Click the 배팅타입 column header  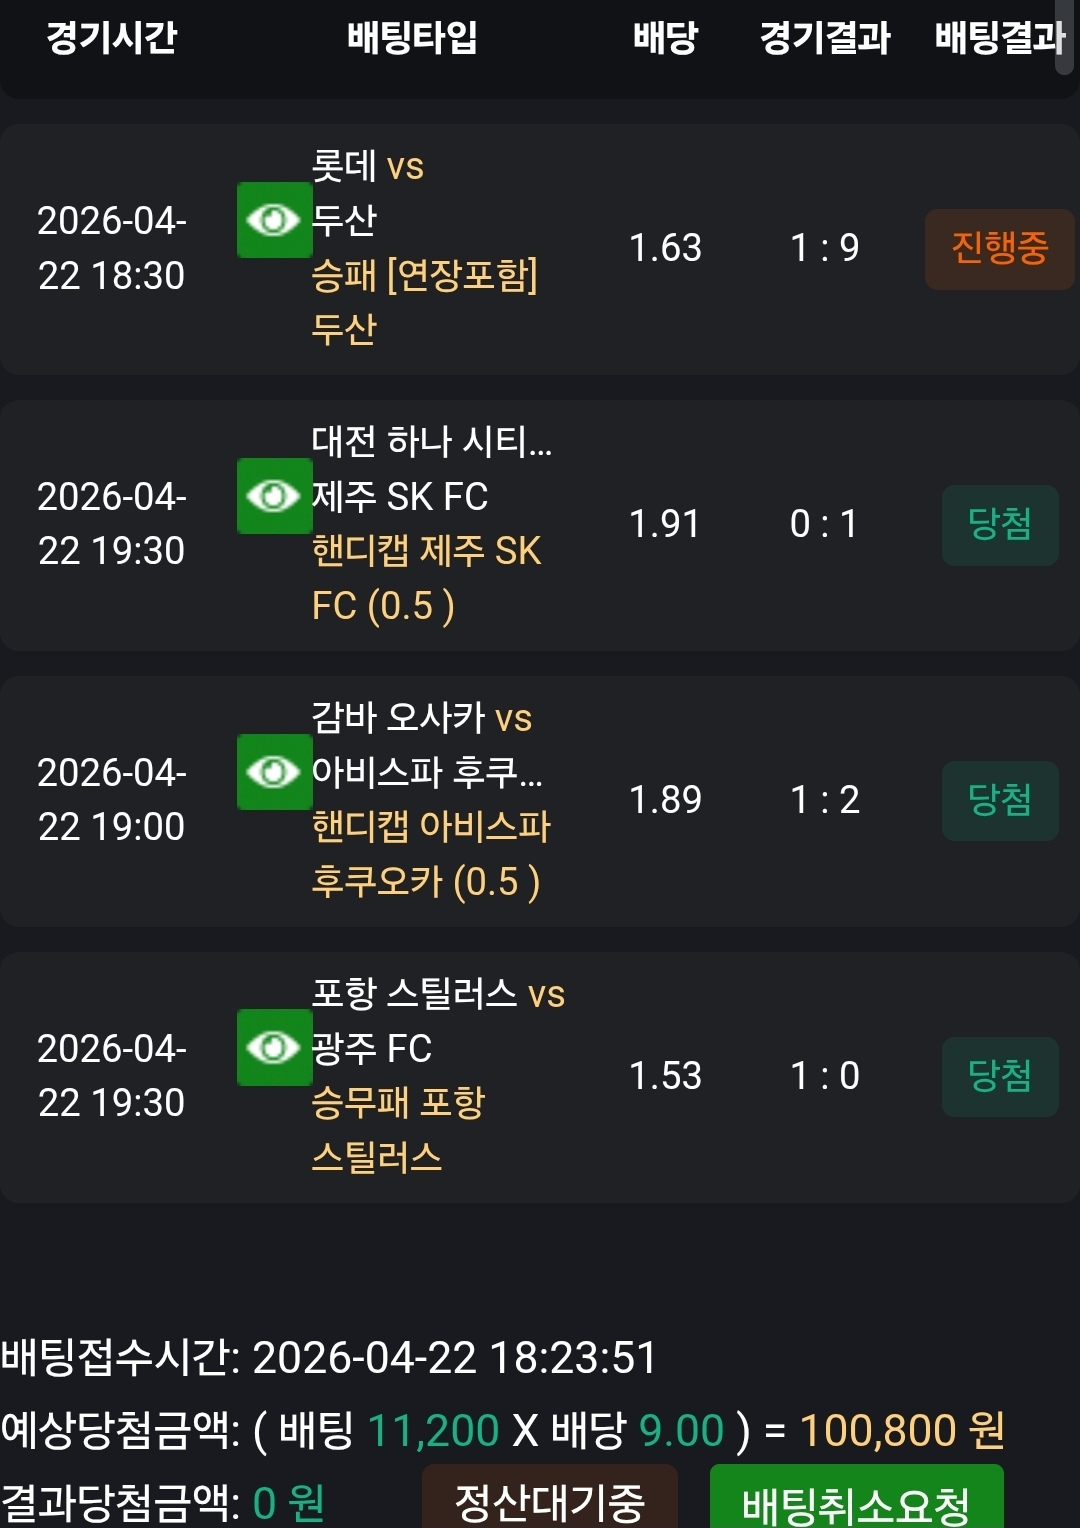[x=412, y=38]
